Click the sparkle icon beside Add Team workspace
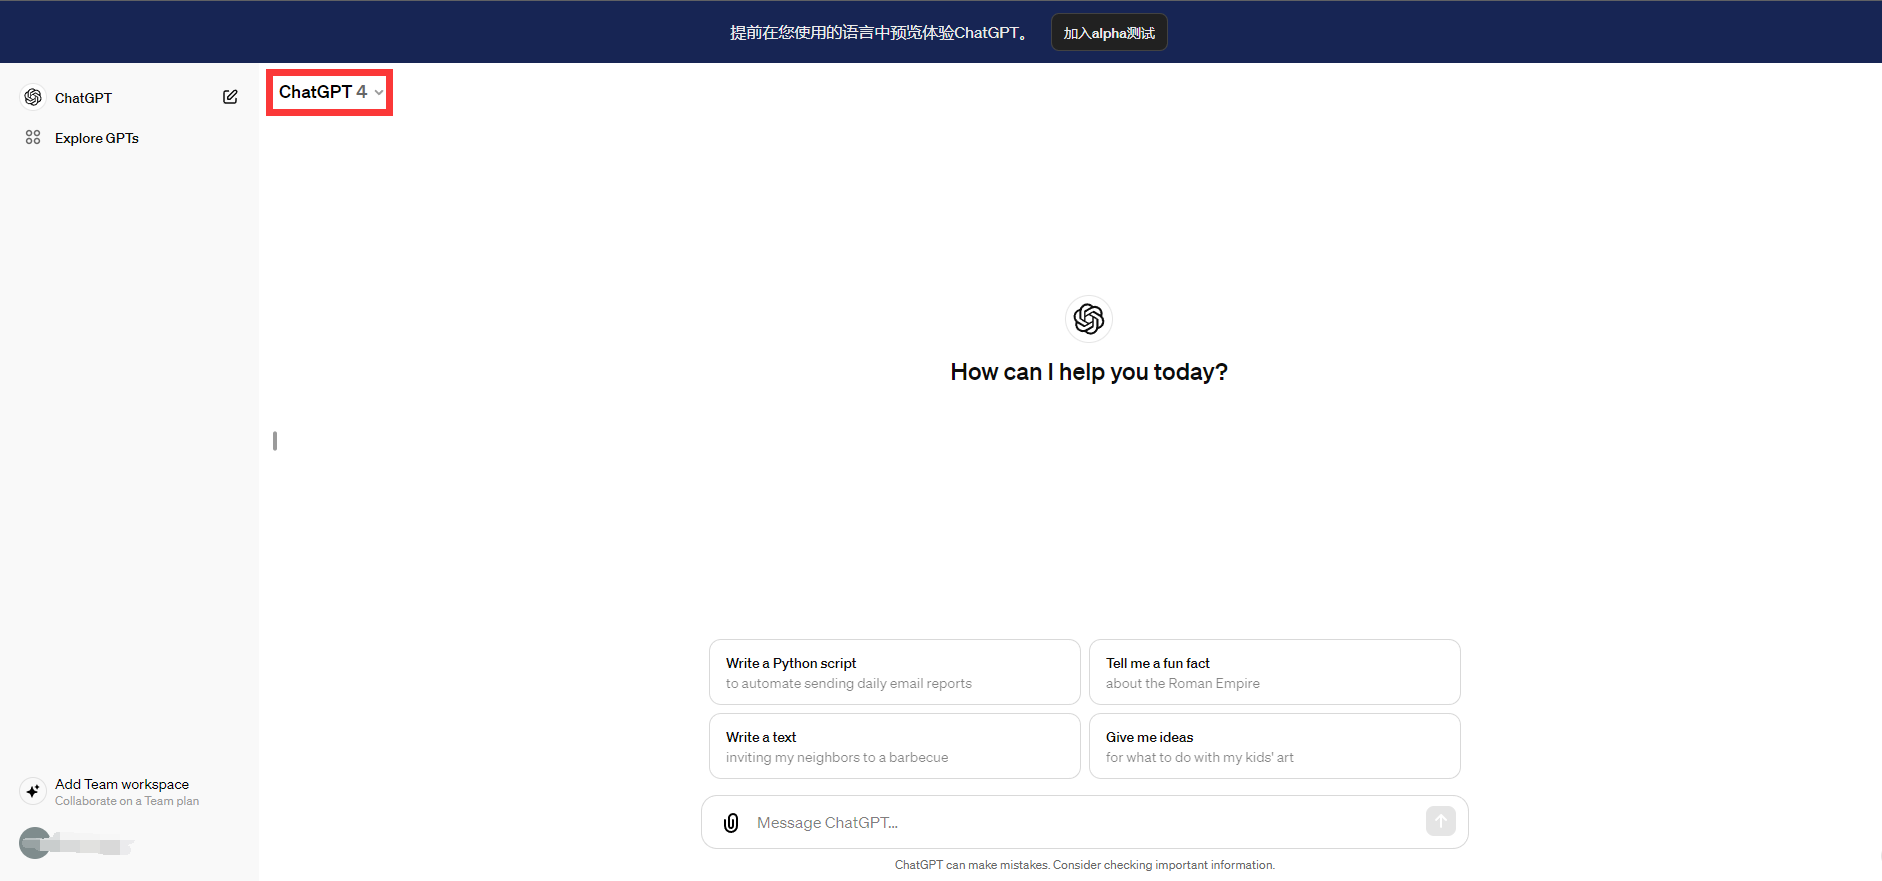This screenshot has width=1882, height=881. [x=33, y=791]
